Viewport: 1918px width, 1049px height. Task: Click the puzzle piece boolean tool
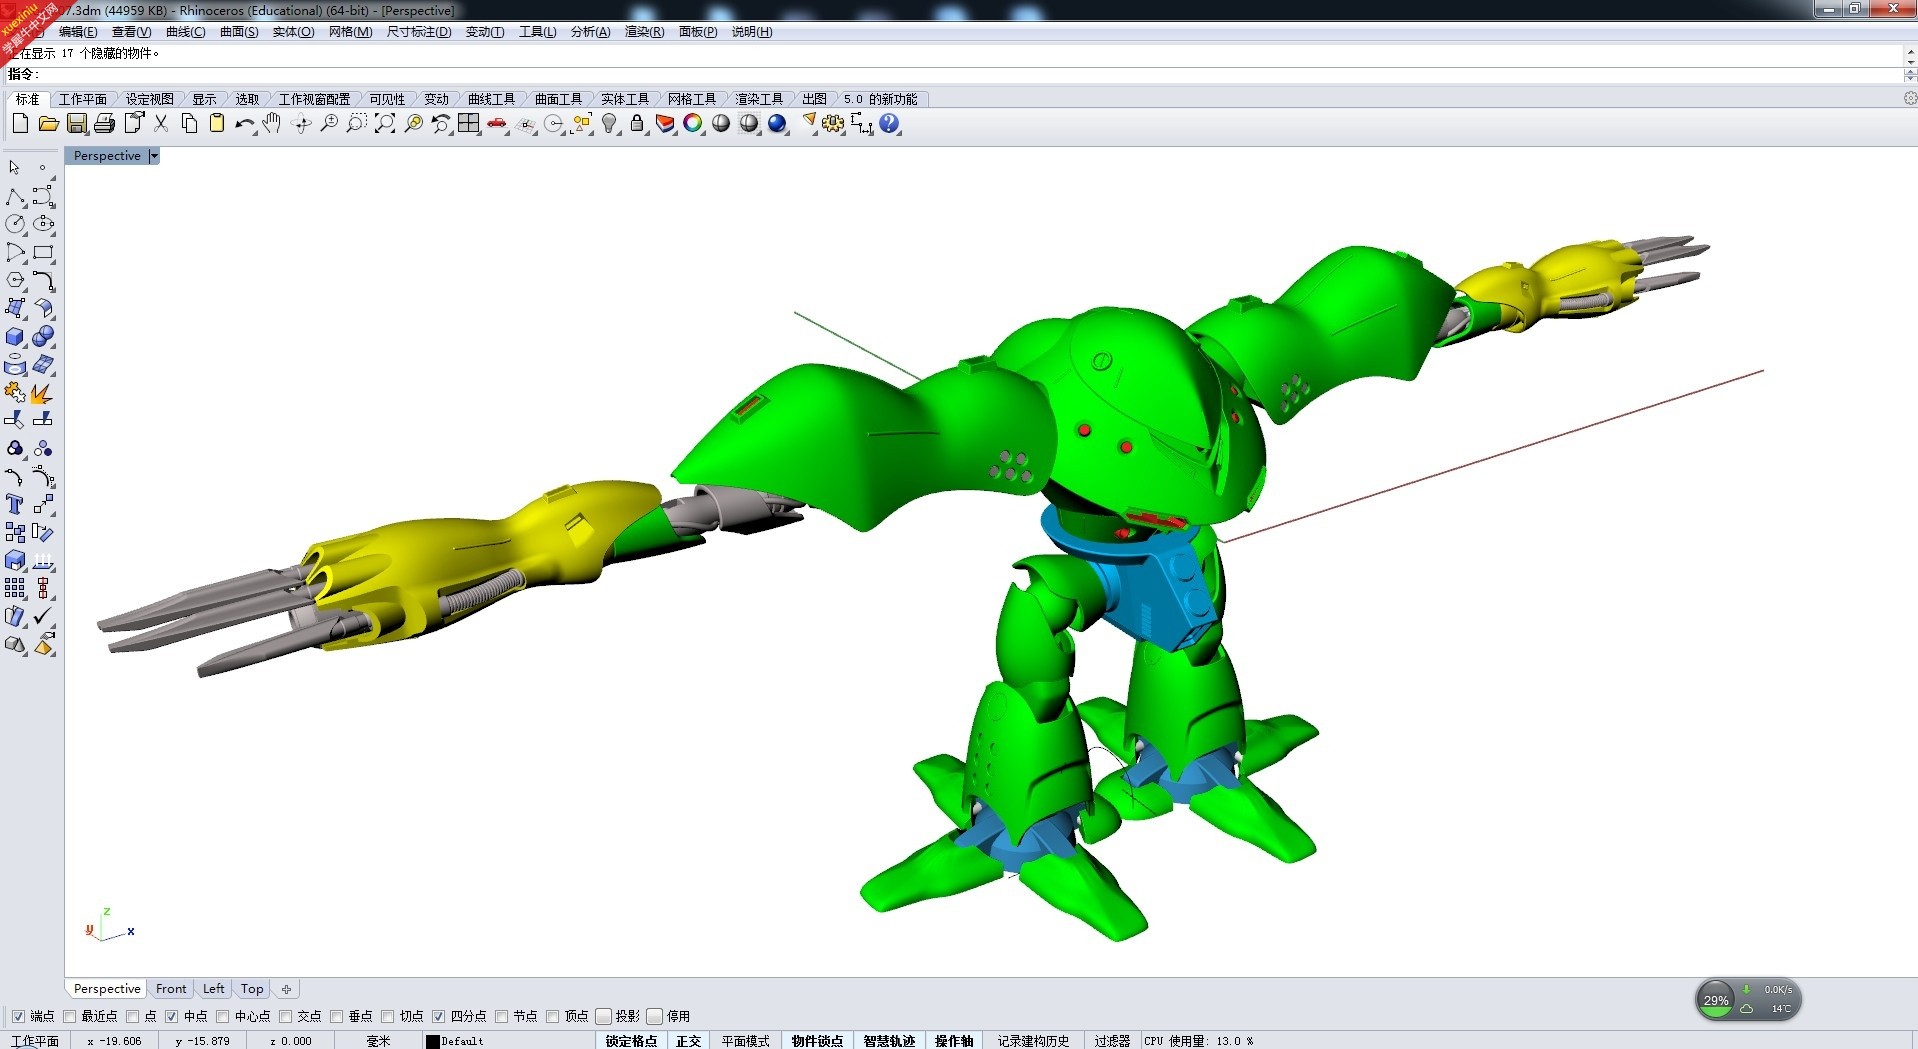[x=15, y=392]
